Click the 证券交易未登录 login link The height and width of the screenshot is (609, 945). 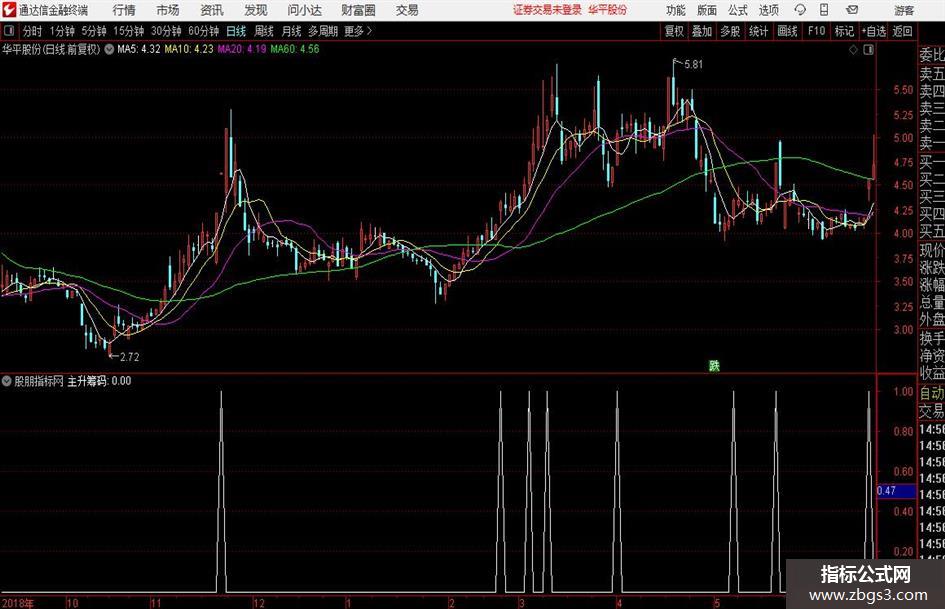[x=548, y=10]
